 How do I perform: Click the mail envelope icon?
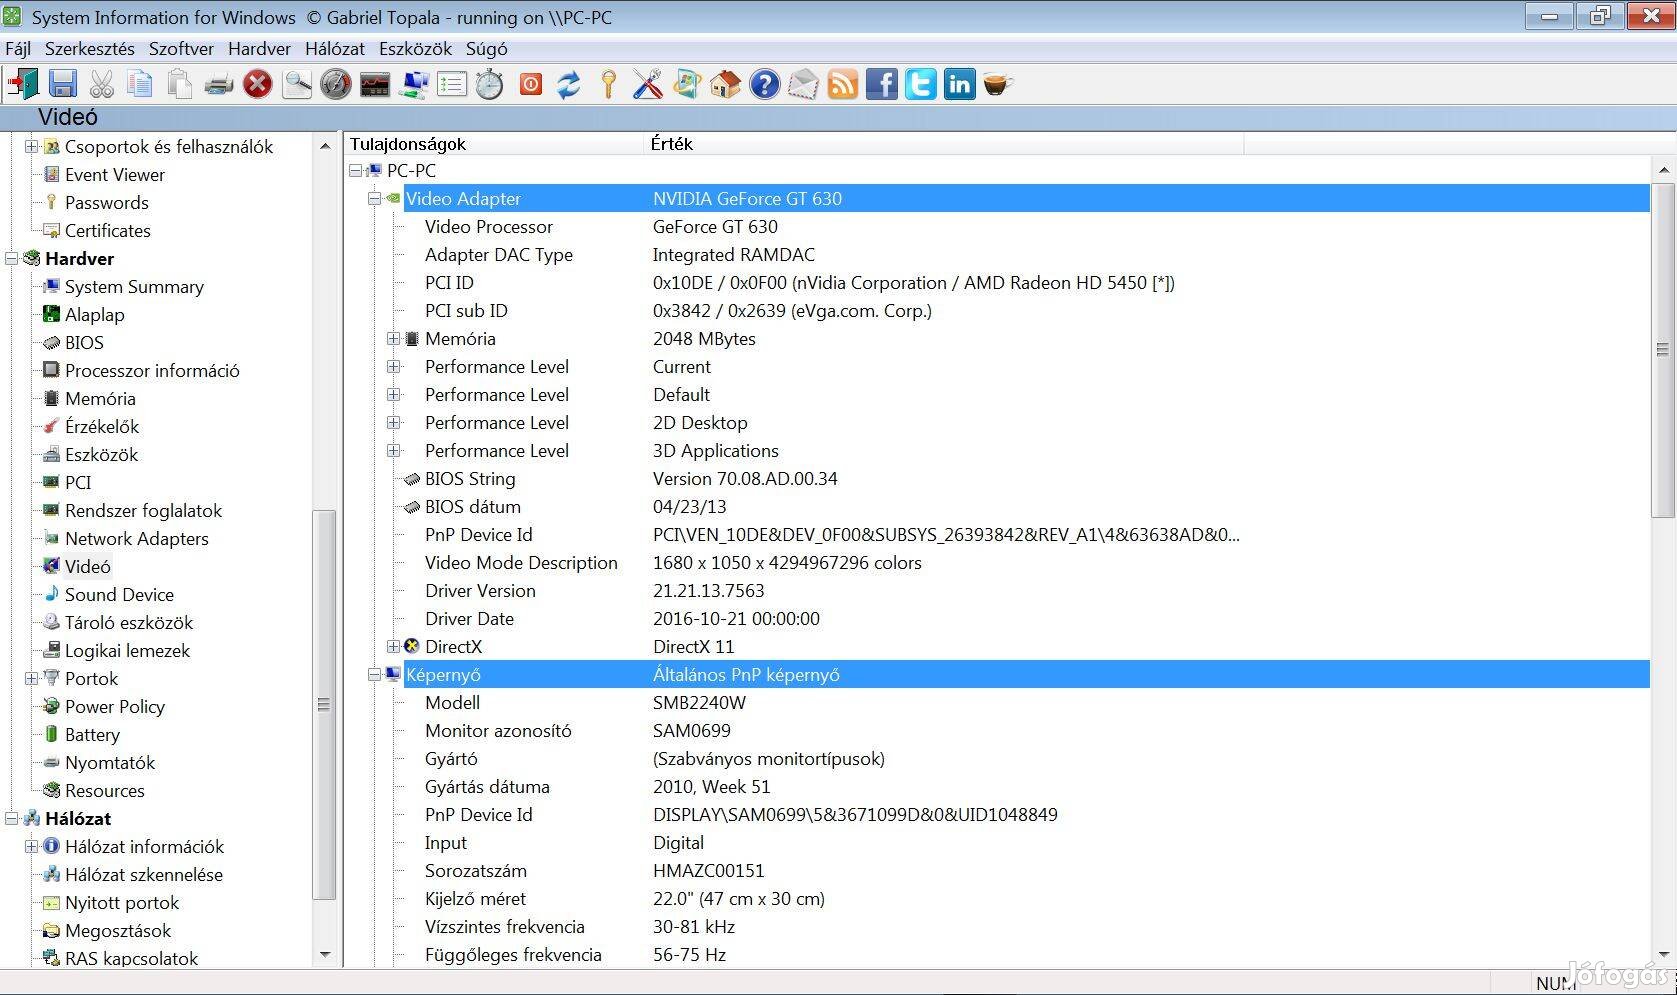(x=803, y=84)
